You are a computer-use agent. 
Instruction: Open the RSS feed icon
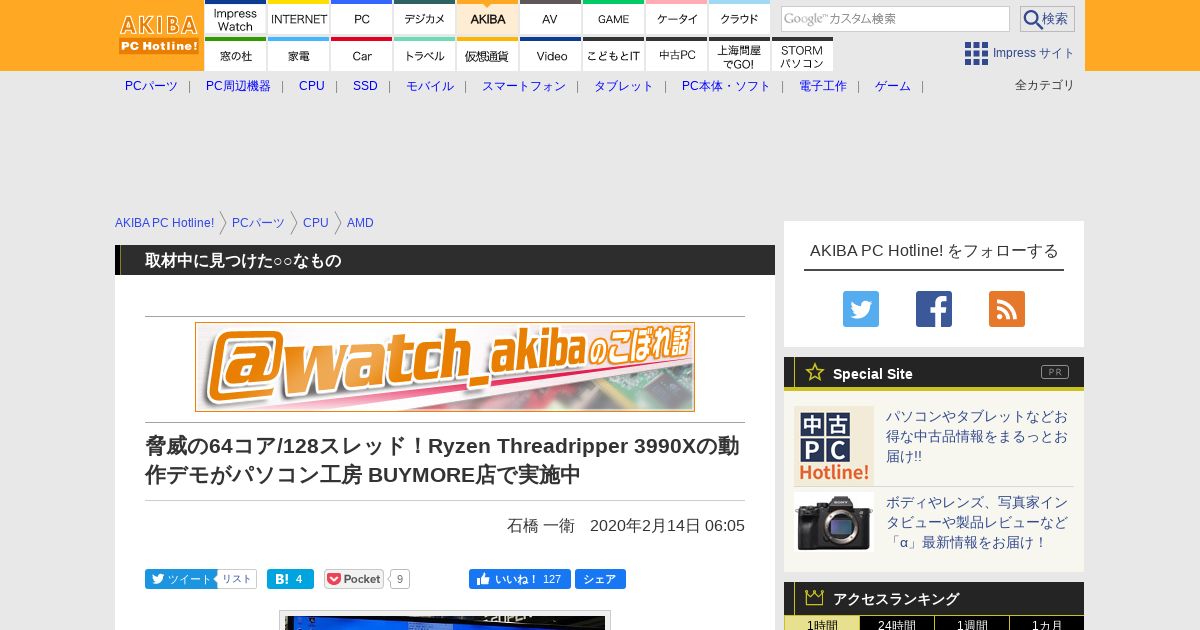point(1007,309)
